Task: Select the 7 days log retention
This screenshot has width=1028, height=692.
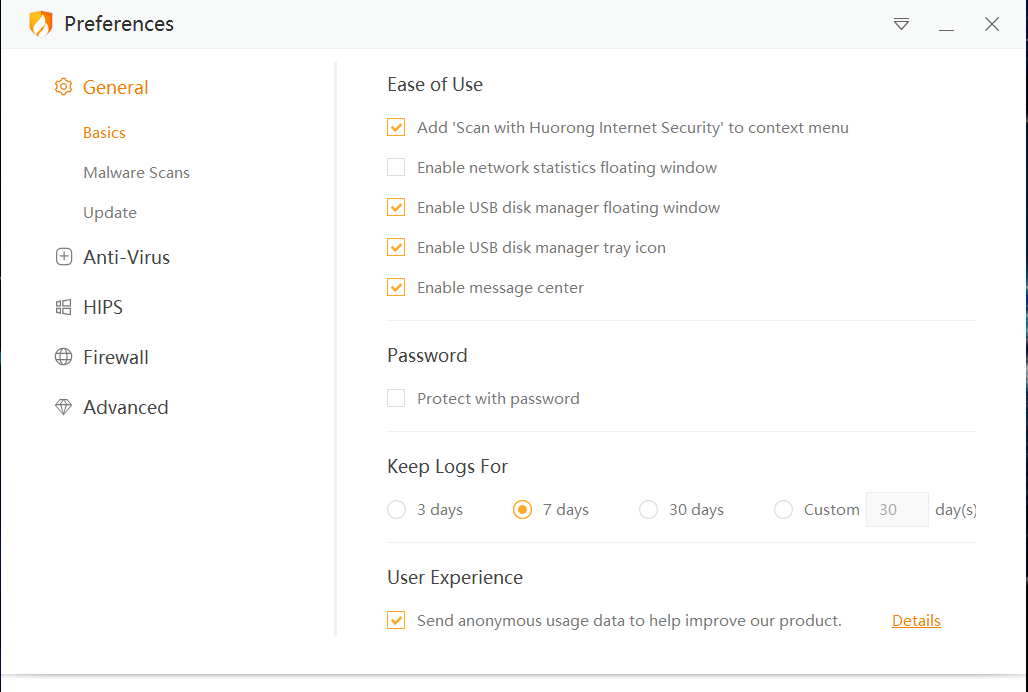Action: point(523,509)
